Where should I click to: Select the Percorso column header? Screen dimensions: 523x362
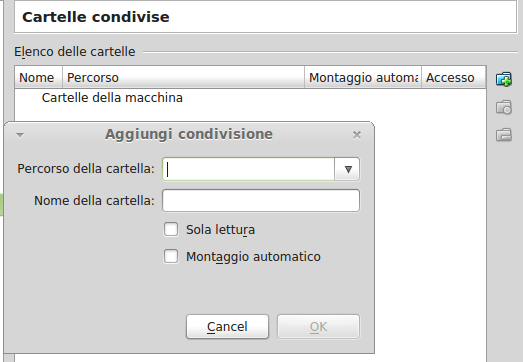click(x=183, y=77)
